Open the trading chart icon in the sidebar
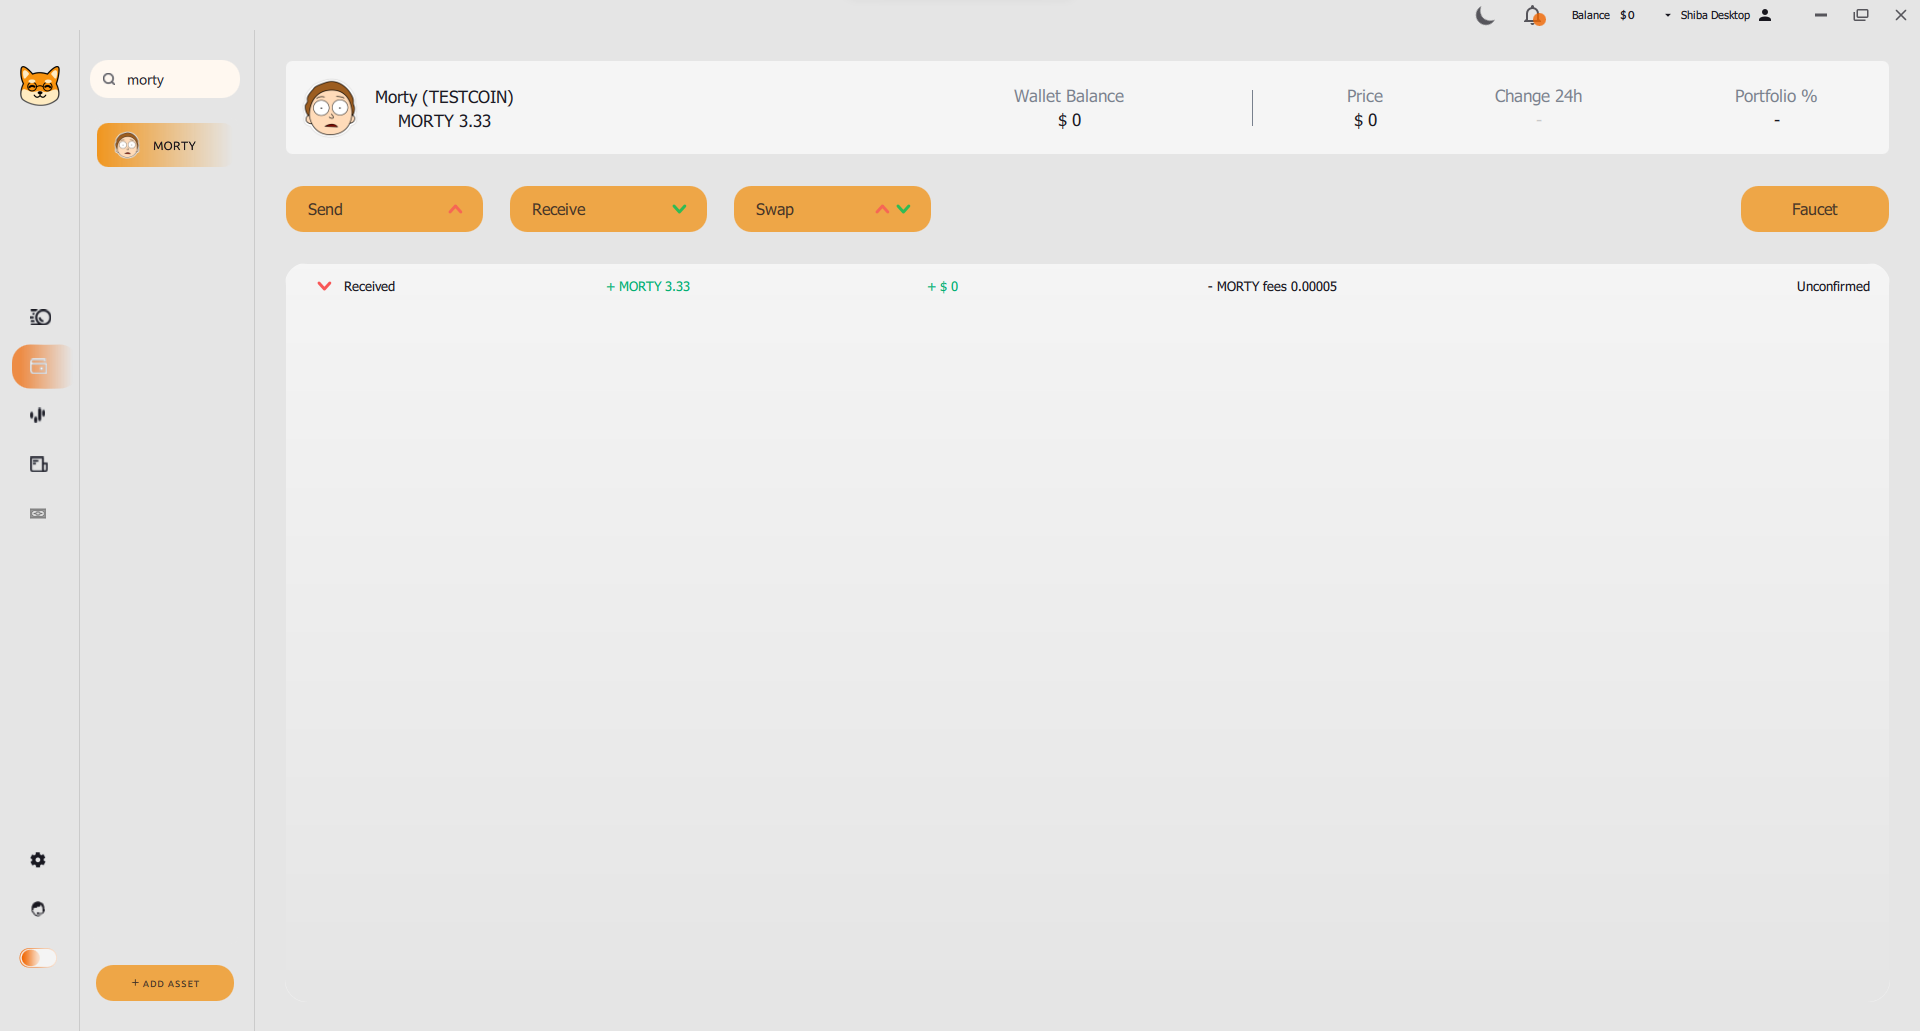Viewport: 1920px width, 1031px height. point(38,415)
